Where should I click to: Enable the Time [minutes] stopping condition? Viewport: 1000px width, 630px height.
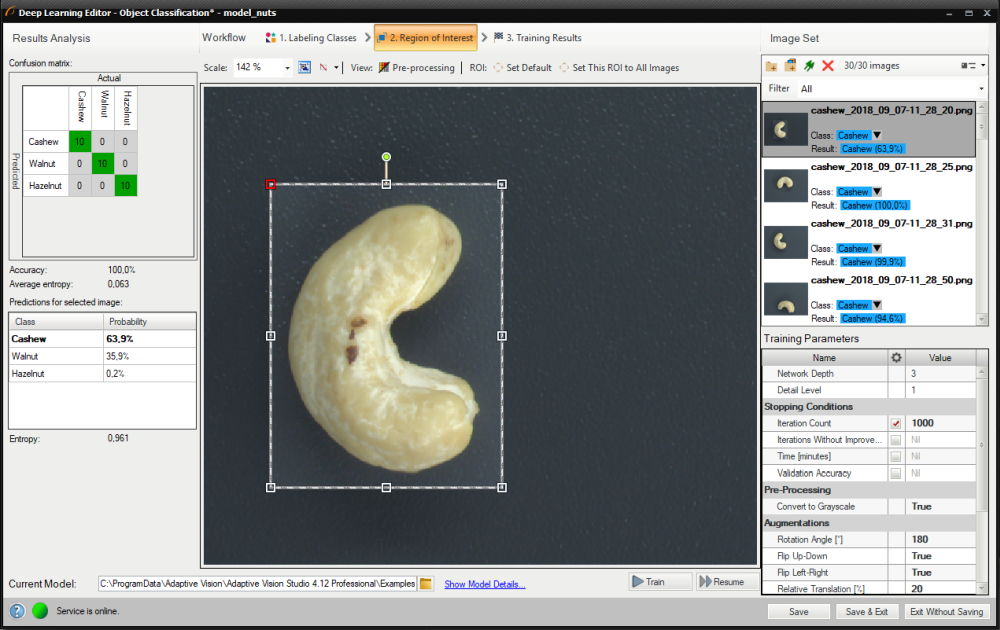896,457
